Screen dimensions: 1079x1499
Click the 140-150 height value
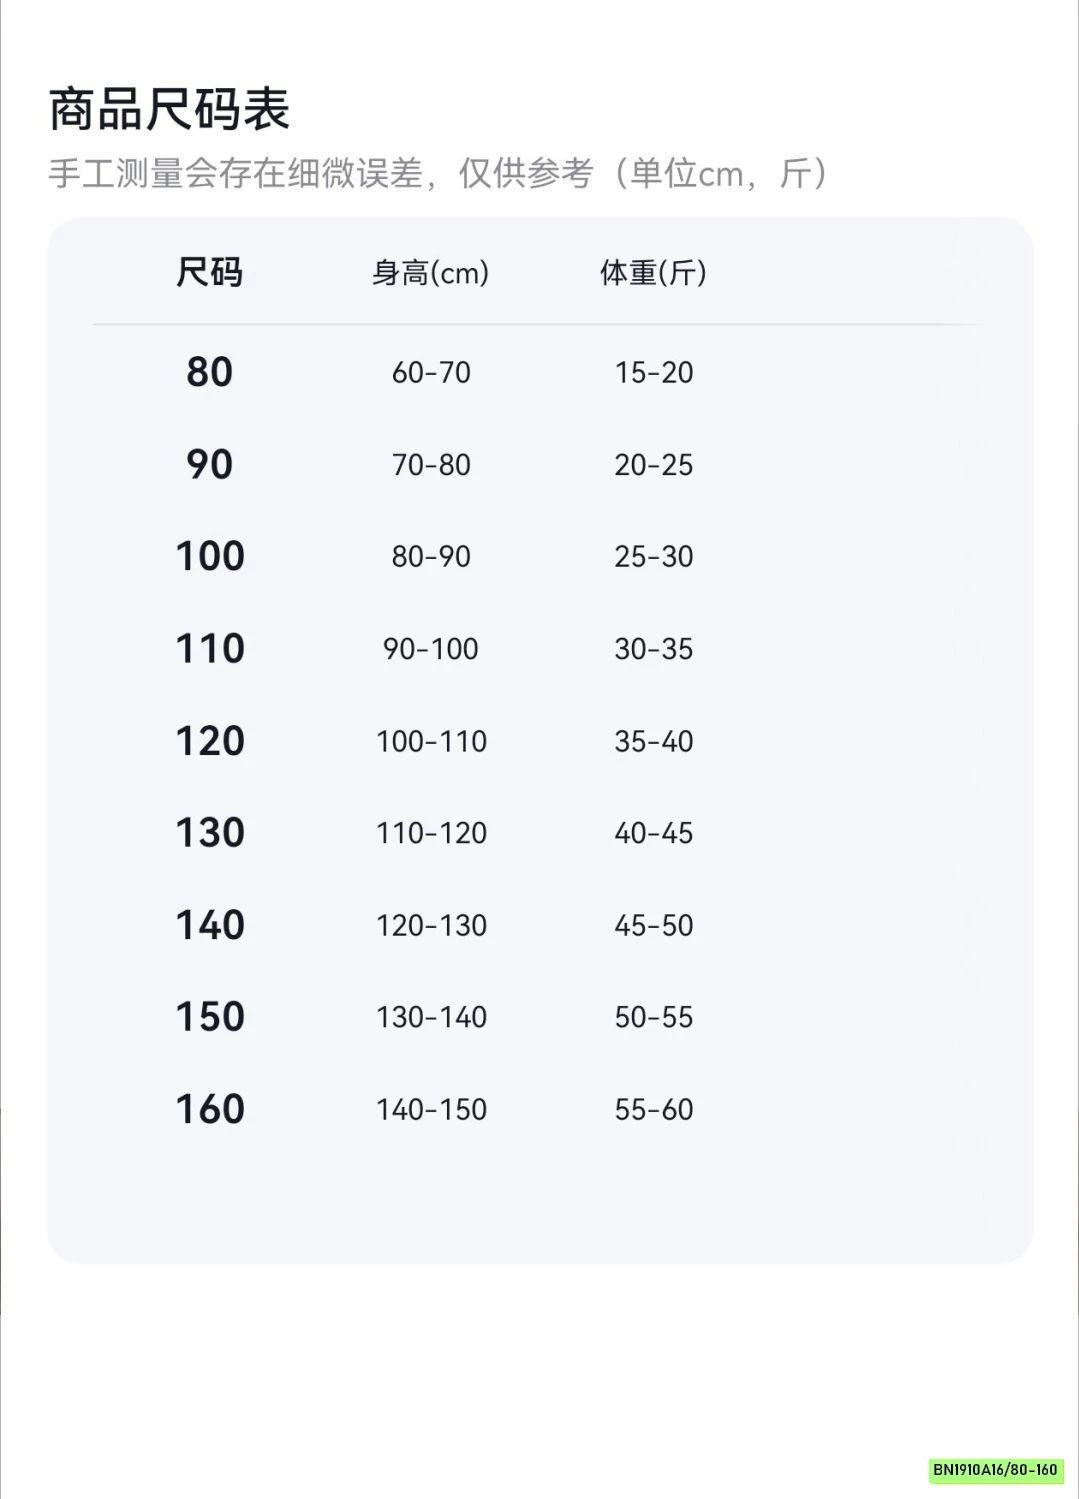[431, 1109]
